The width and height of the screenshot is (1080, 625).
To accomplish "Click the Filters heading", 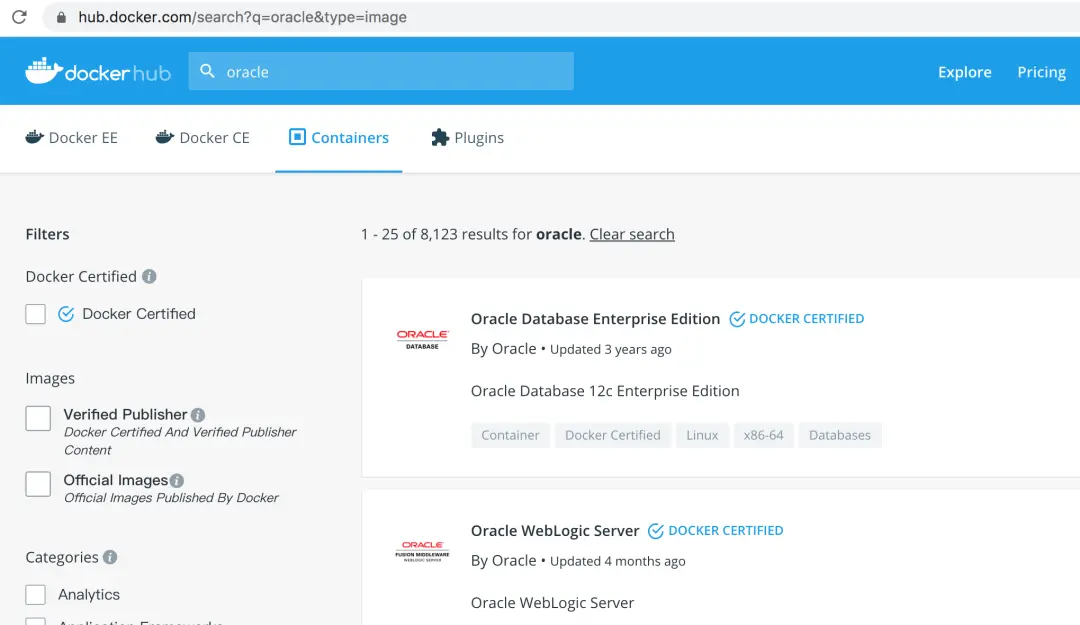I will tap(48, 234).
